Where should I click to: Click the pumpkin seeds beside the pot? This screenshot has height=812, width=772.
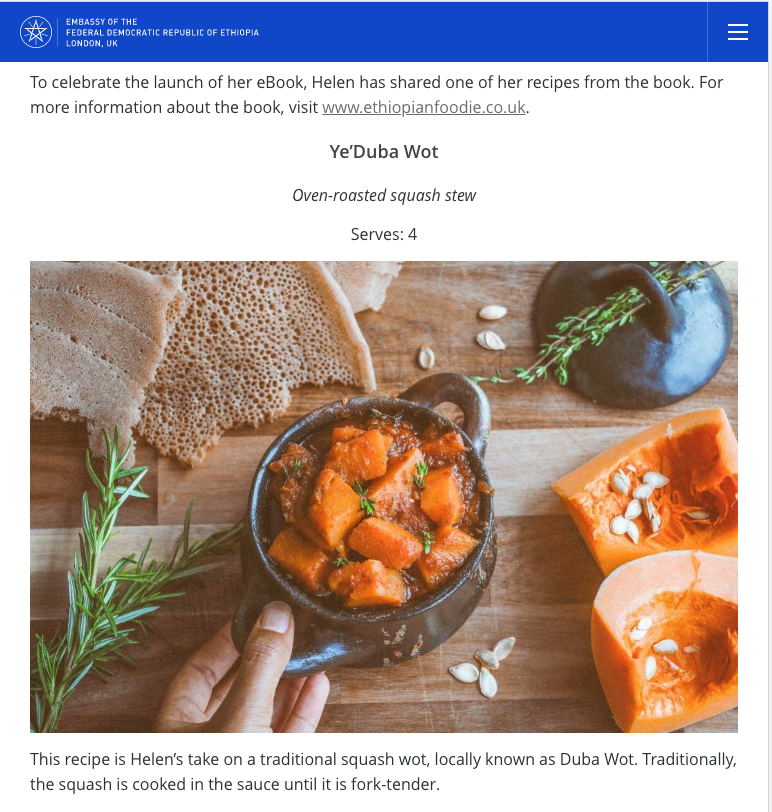[x=483, y=668]
